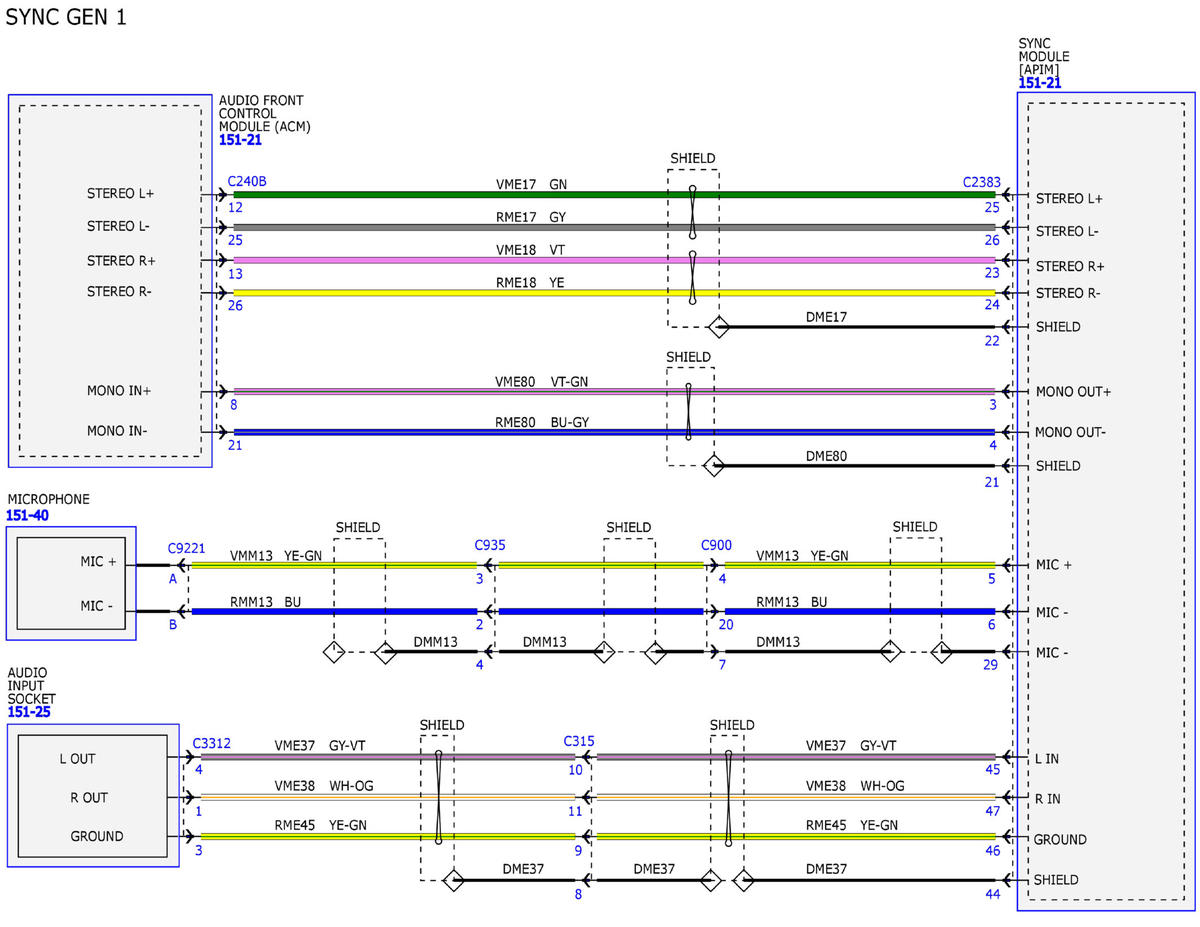Select the L IN terminal on the SYNC module
The width and height of the screenshot is (1200, 927).
click(1046, 759)
